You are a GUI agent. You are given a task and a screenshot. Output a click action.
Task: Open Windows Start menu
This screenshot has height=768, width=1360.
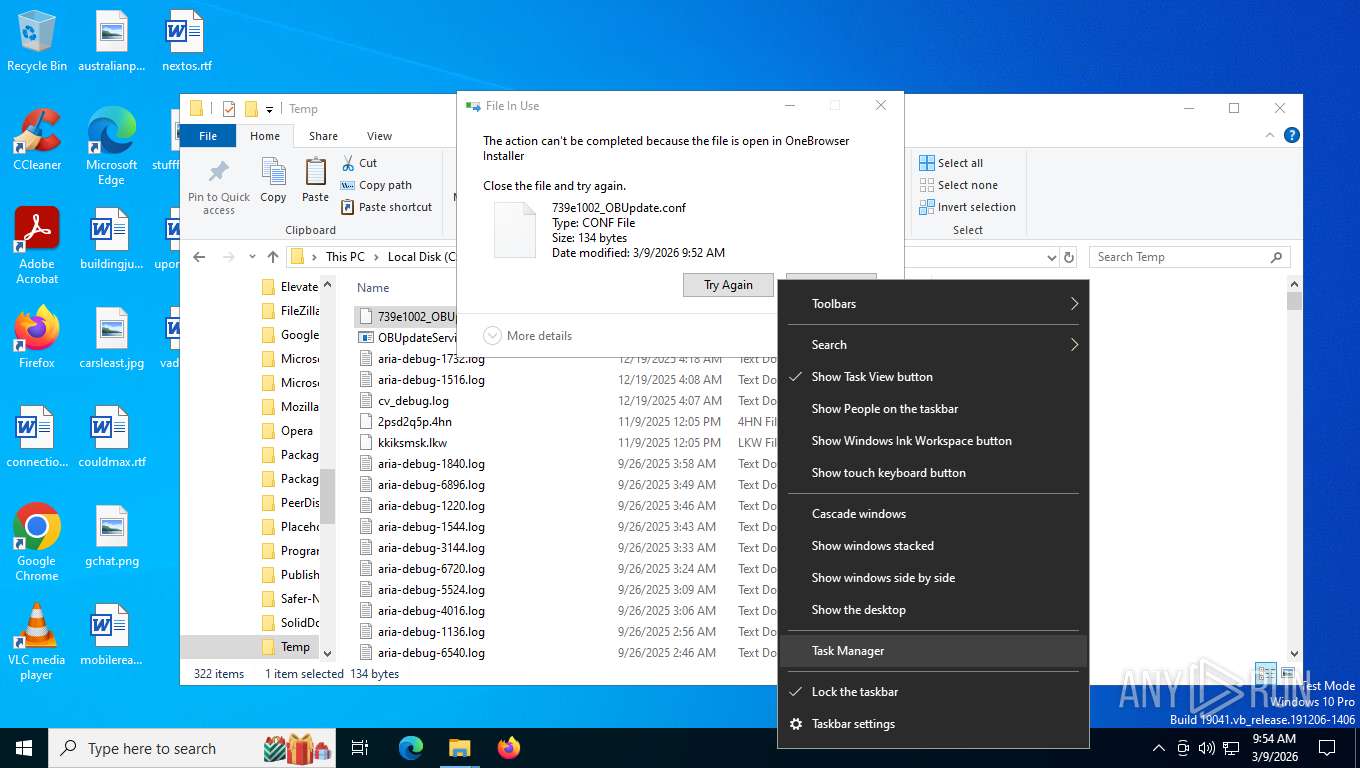tap(24, 748)
